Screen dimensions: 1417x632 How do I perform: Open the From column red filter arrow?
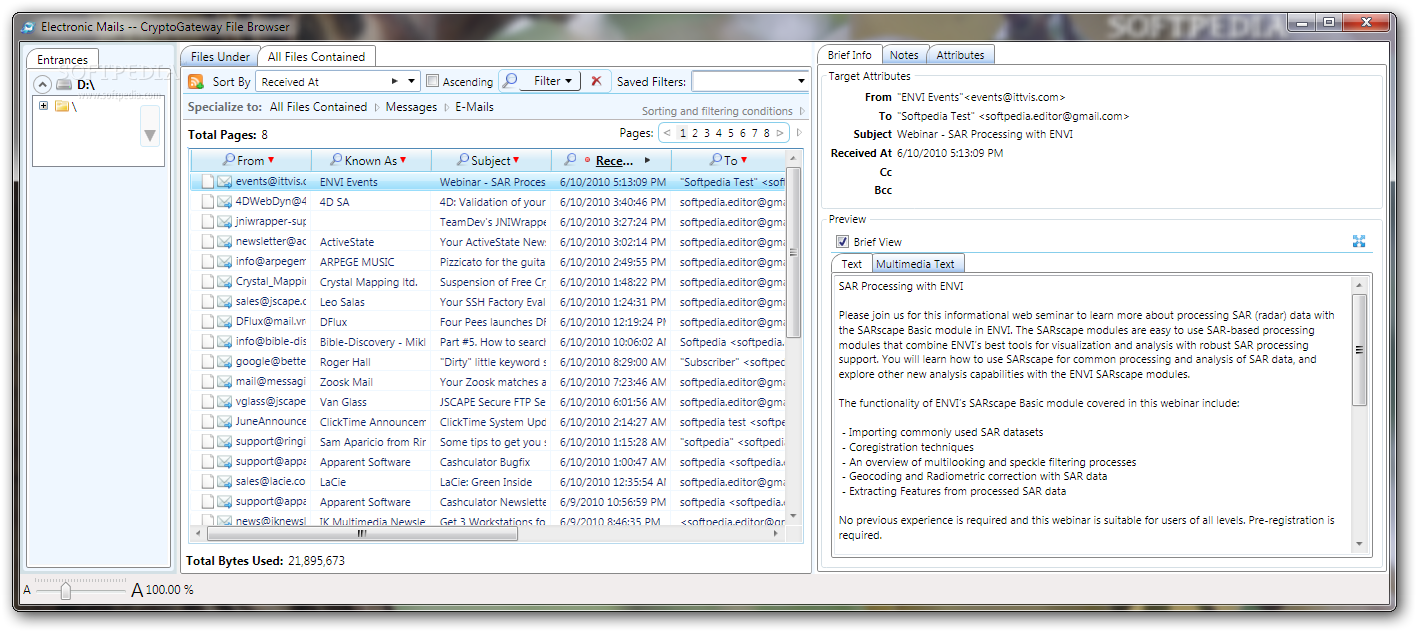[x=271, y=160]
